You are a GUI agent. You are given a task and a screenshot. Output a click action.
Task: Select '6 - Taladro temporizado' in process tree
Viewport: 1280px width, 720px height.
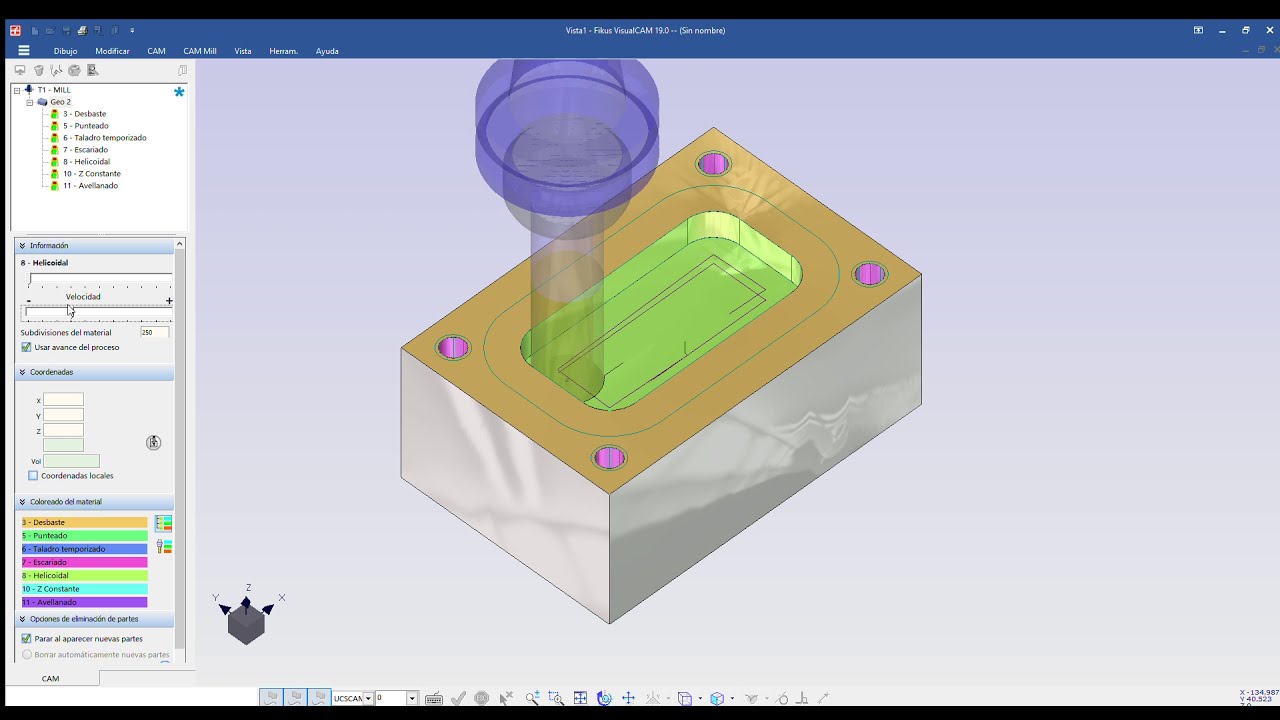(104, 138)
